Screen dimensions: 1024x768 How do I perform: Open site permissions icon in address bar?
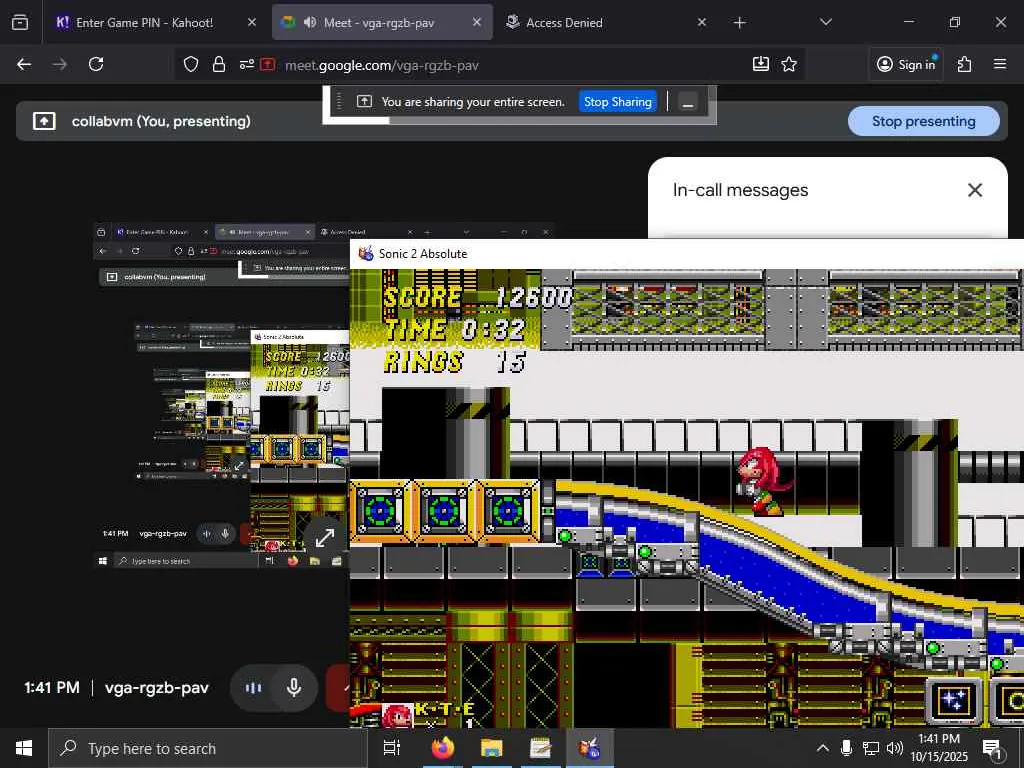[x=246, y=64]
